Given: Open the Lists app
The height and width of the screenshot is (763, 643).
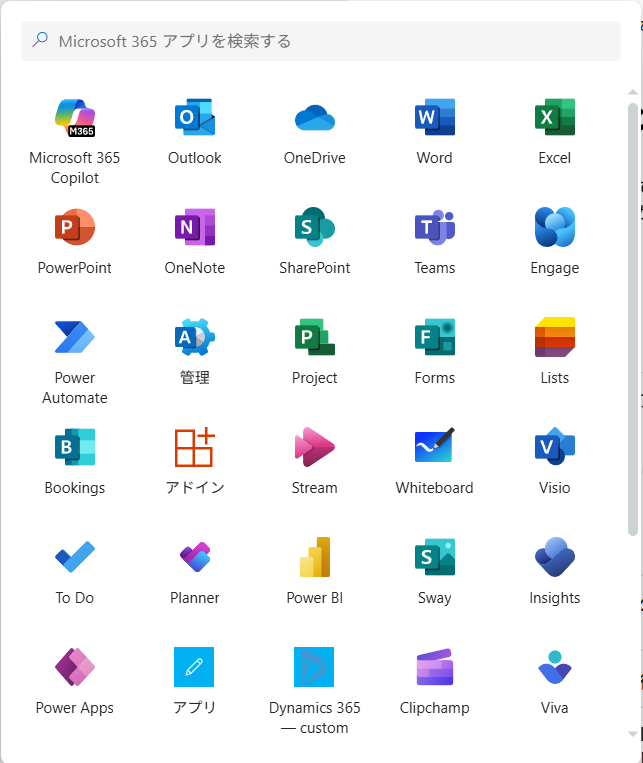Looking at the screenshot, I should (x=554, y=337).
